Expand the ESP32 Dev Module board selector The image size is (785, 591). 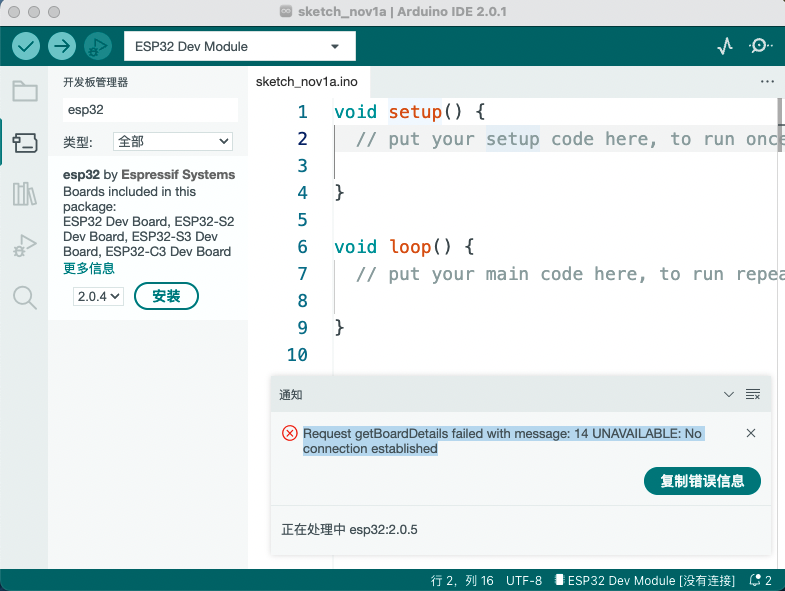click(x=239, y=46)
